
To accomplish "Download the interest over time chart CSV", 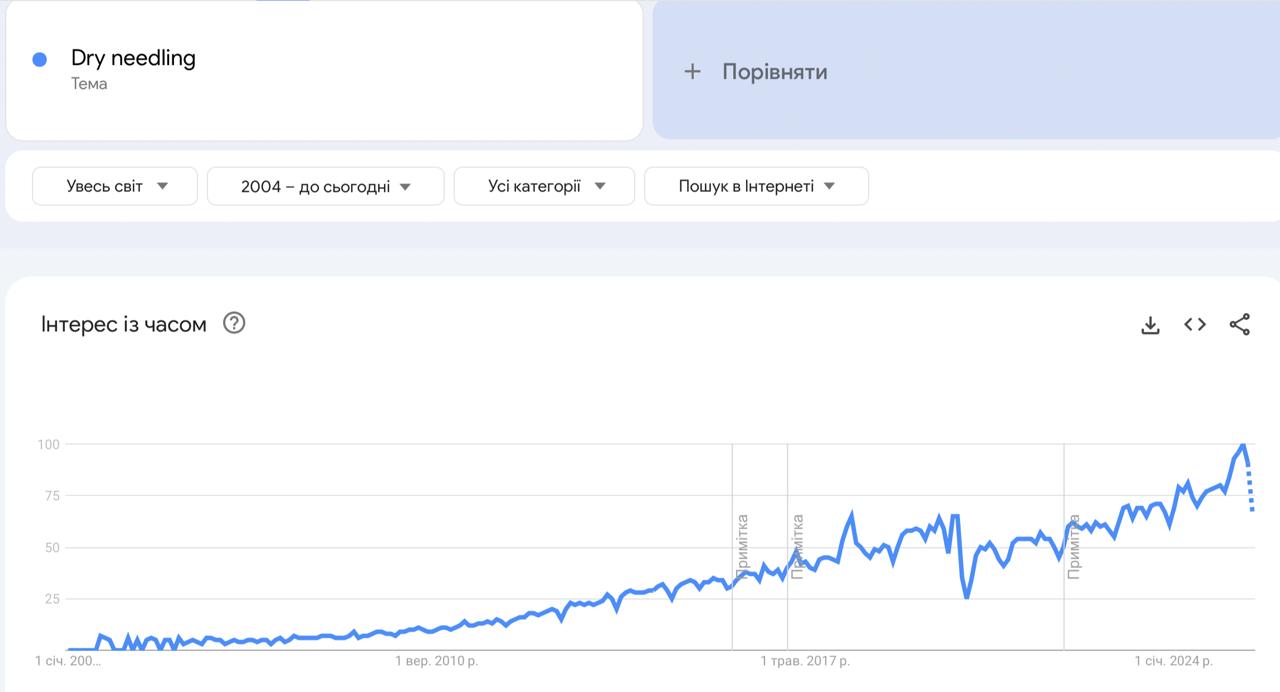I will [1150, 325].
